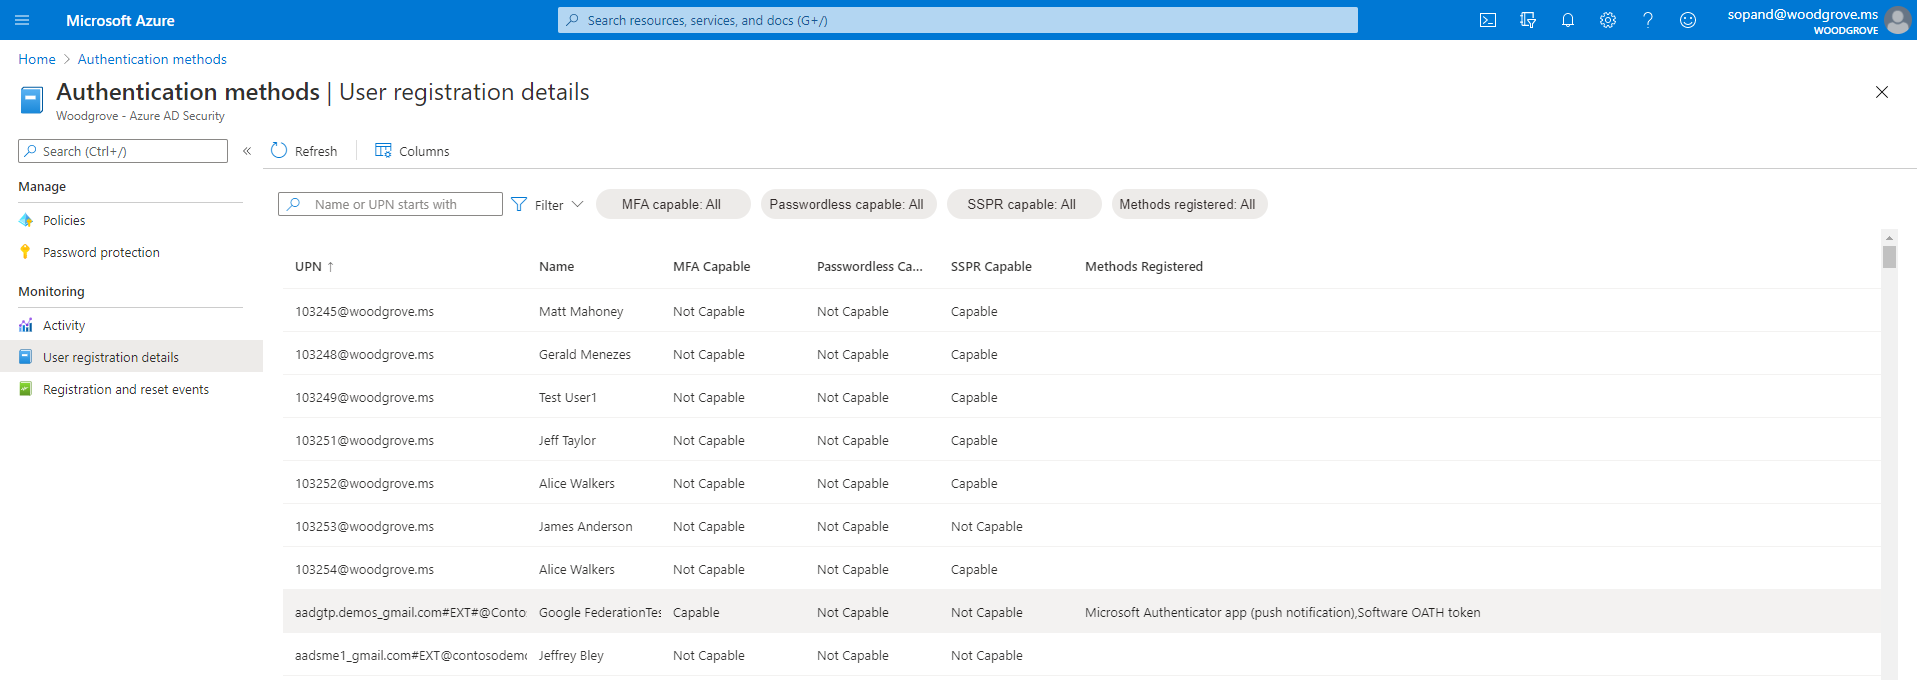Click the help question mark icon
Image resolution: width=1917 pixels, height=680 pixels.
click(1647, 20)
